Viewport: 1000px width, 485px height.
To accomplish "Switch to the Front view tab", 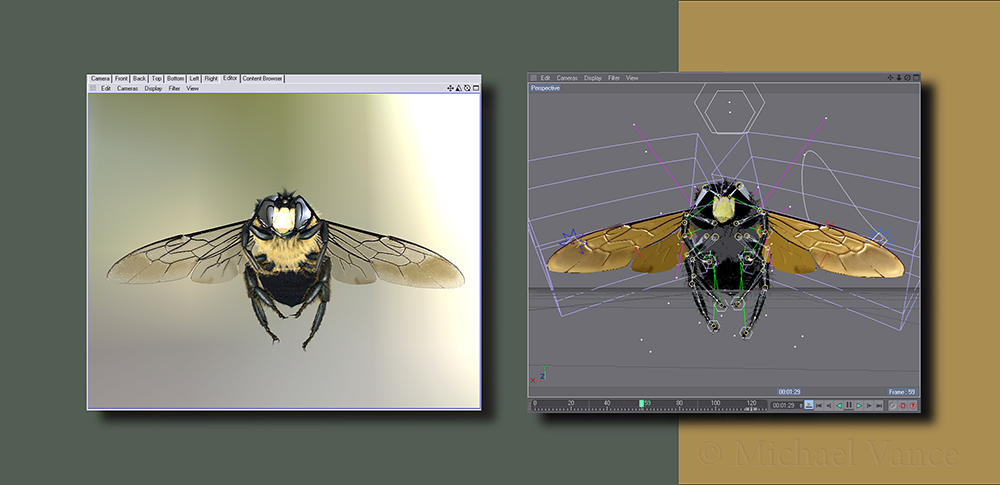I will coord(121,78).
